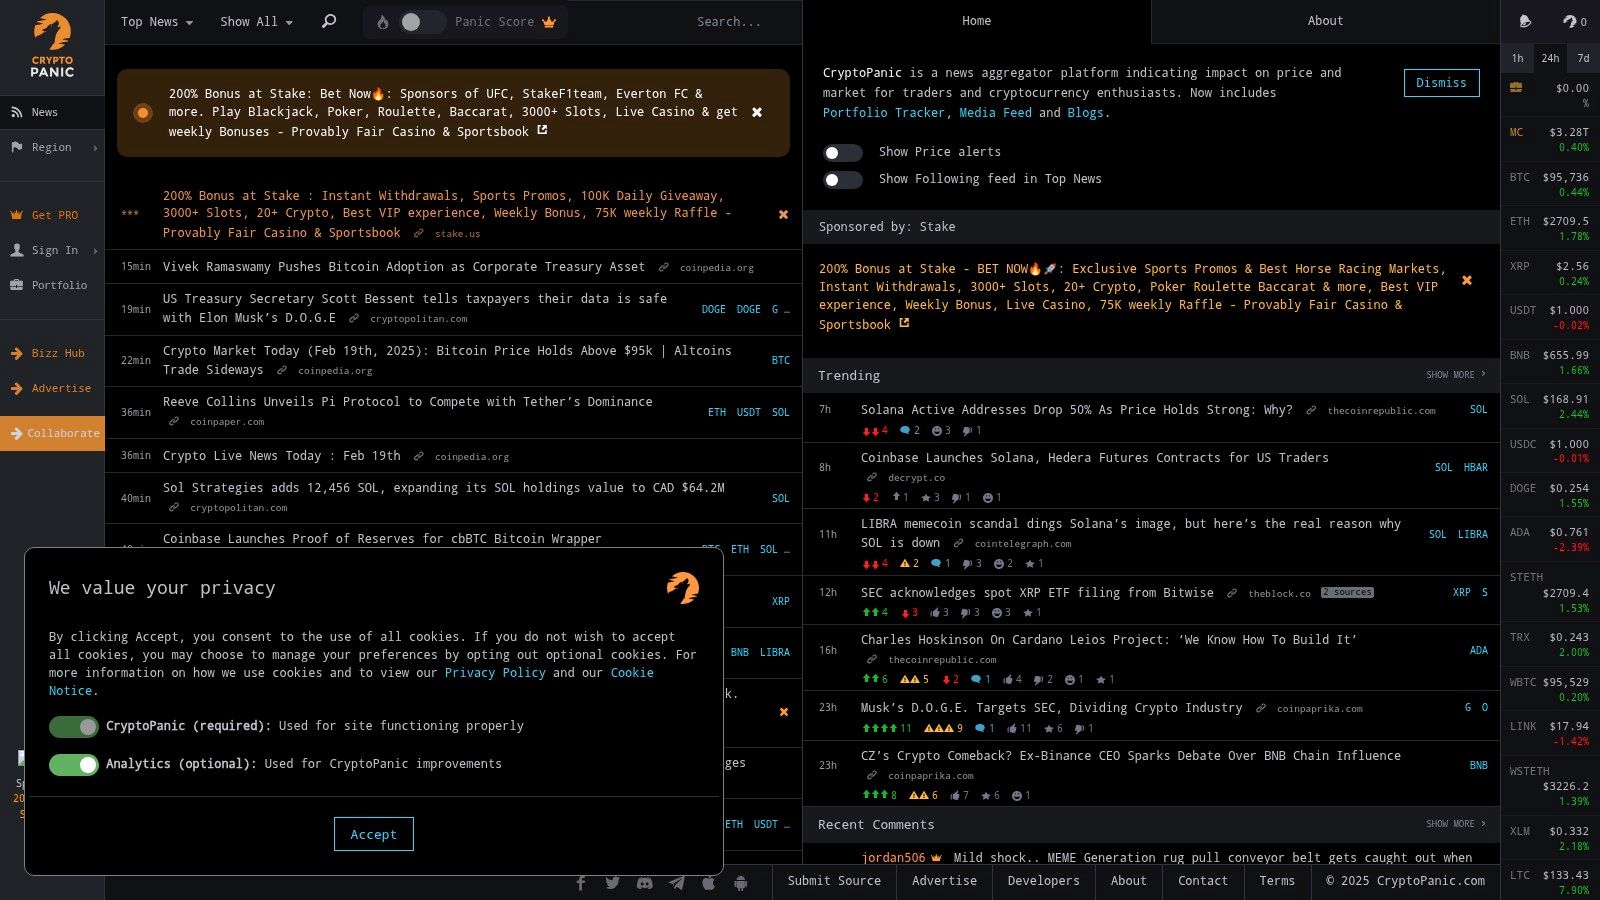Dismiss the stake.us sponsored news row X
This screenshot has height=900, width=1600.
[x=783, y=214]
